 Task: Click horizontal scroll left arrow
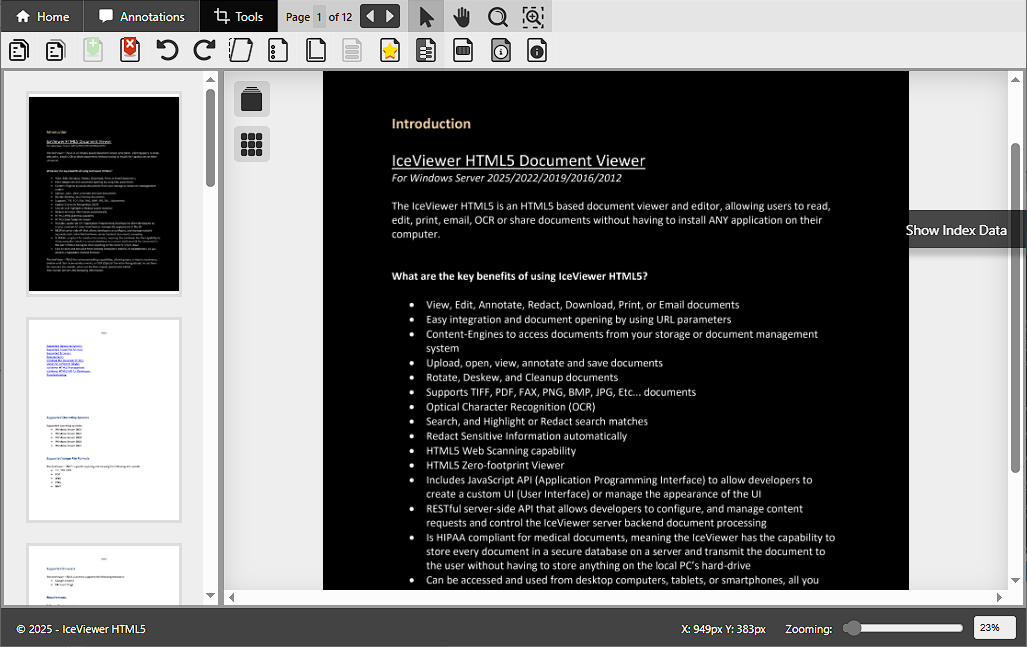click(x=231, y=597)
